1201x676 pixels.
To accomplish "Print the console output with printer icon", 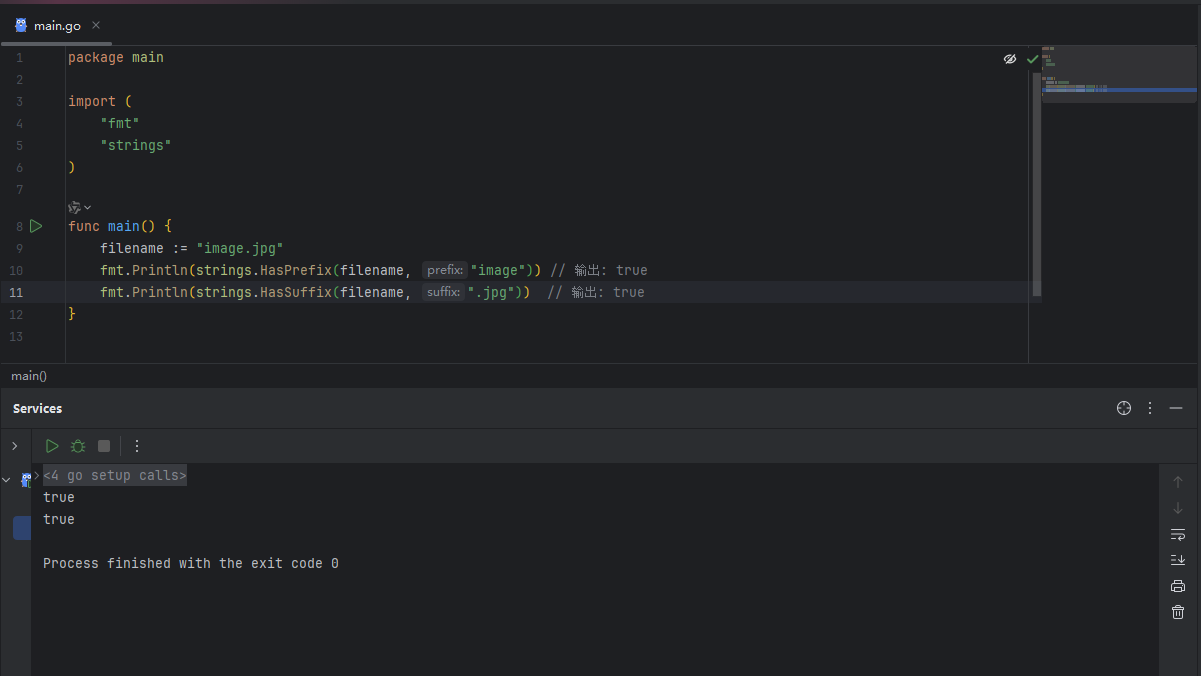I will coord(1178,586).
